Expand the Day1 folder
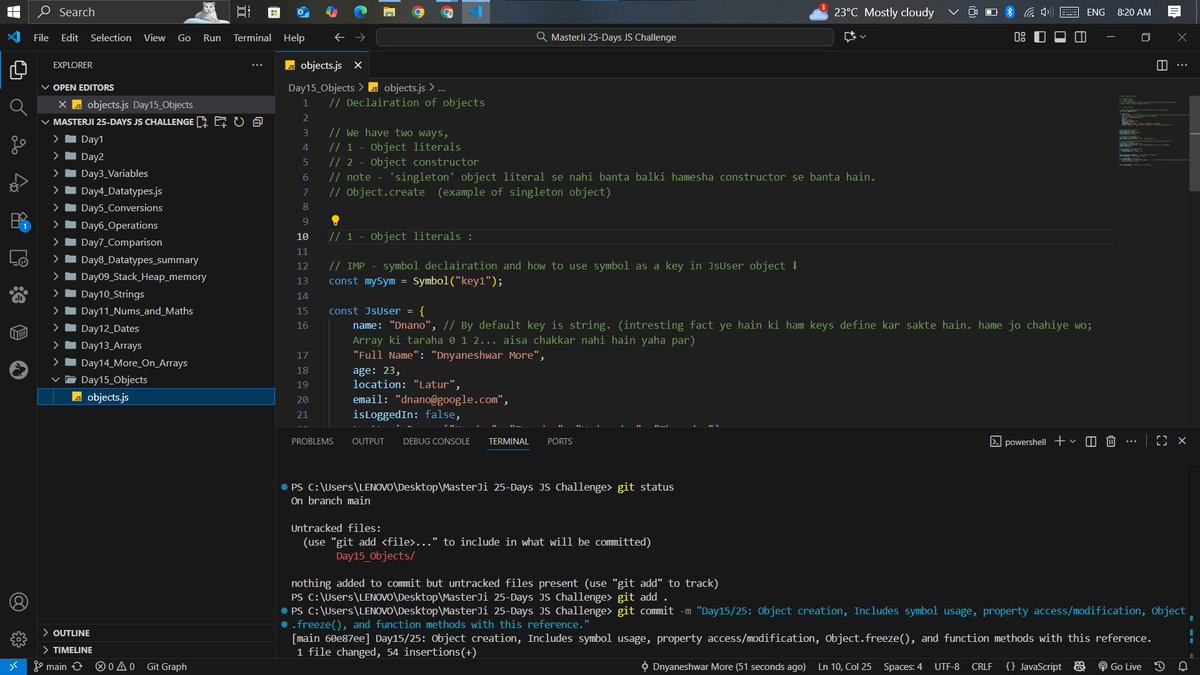 92,139
